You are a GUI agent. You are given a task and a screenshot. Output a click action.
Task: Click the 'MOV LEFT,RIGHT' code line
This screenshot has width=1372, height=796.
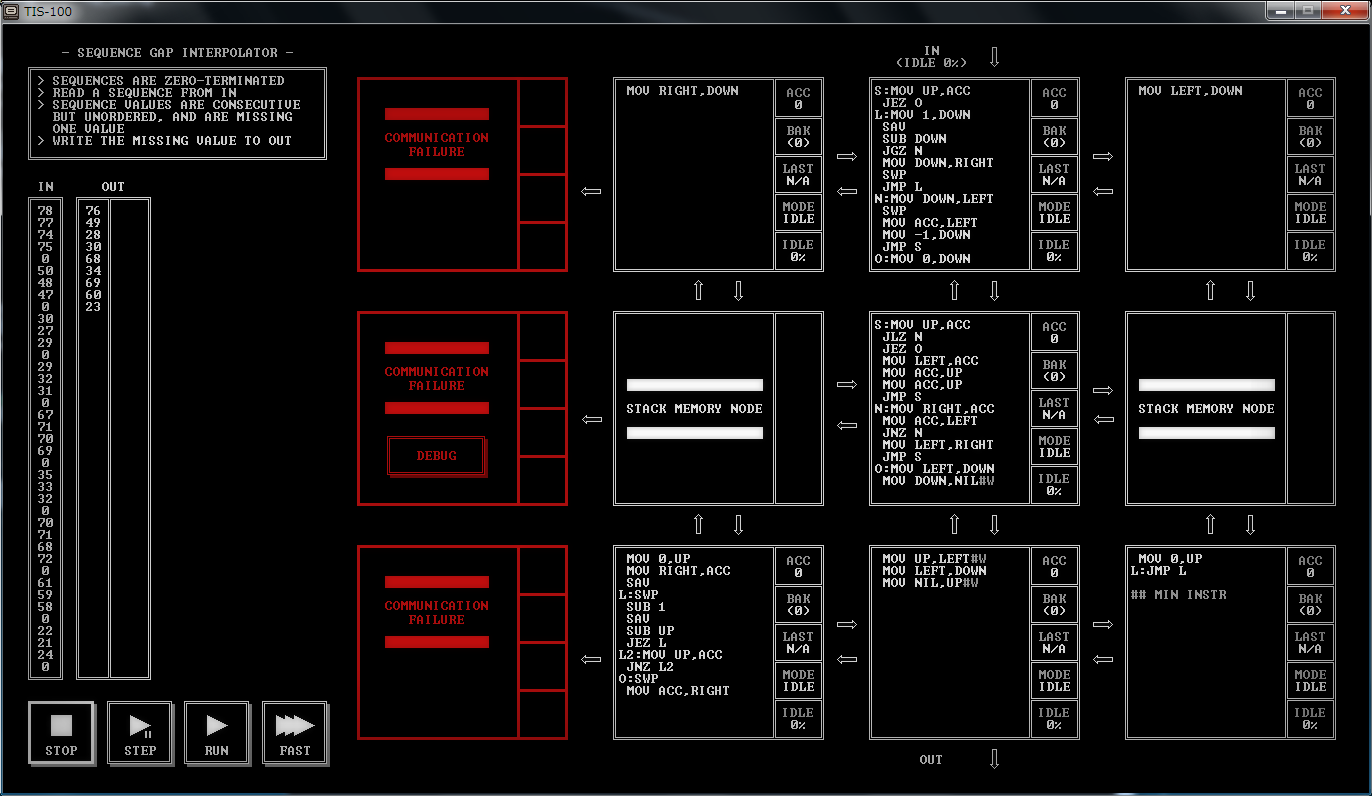[x=938, y=445]
